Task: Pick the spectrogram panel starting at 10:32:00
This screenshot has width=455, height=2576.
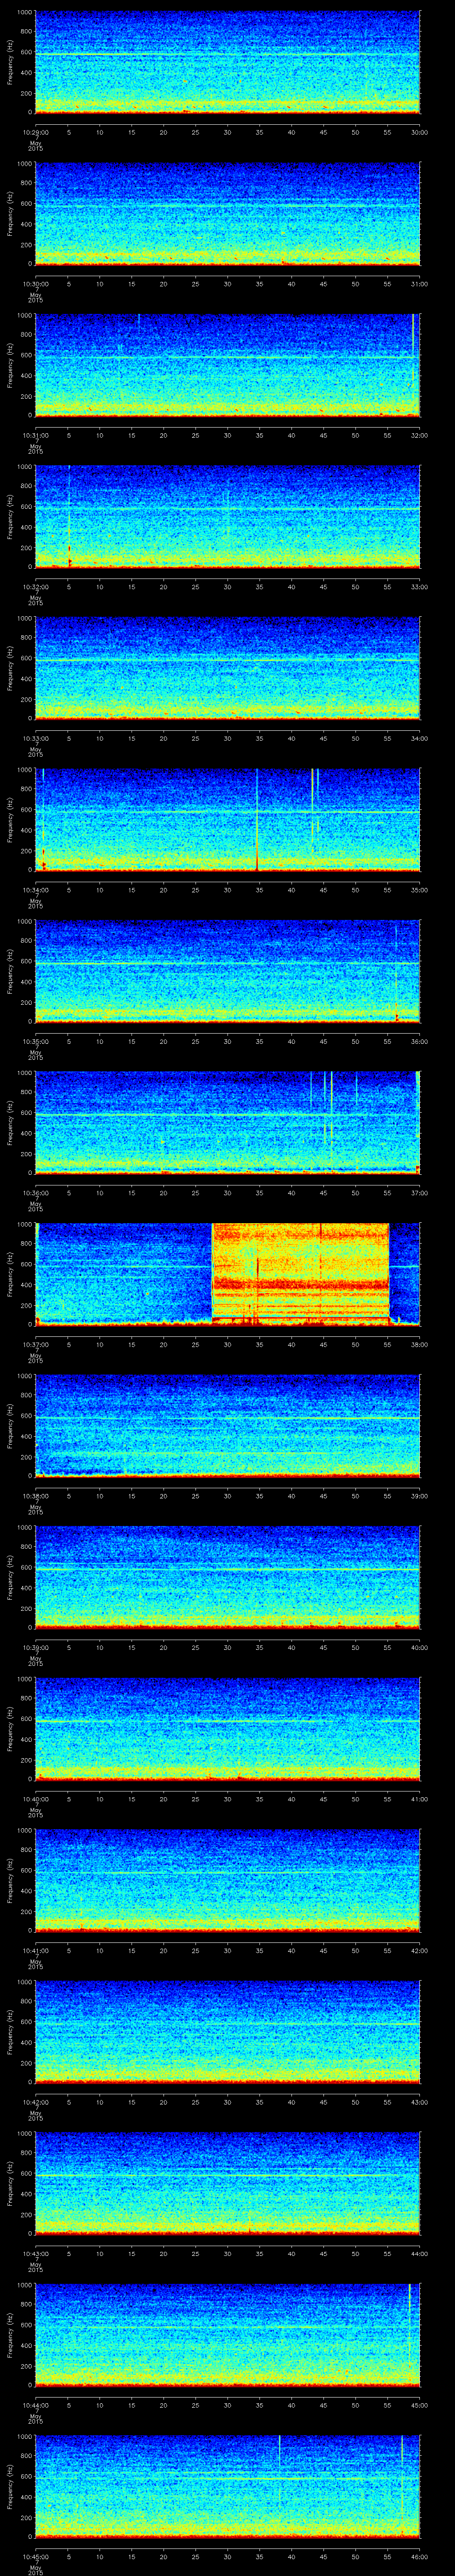Action: (227, 517)
